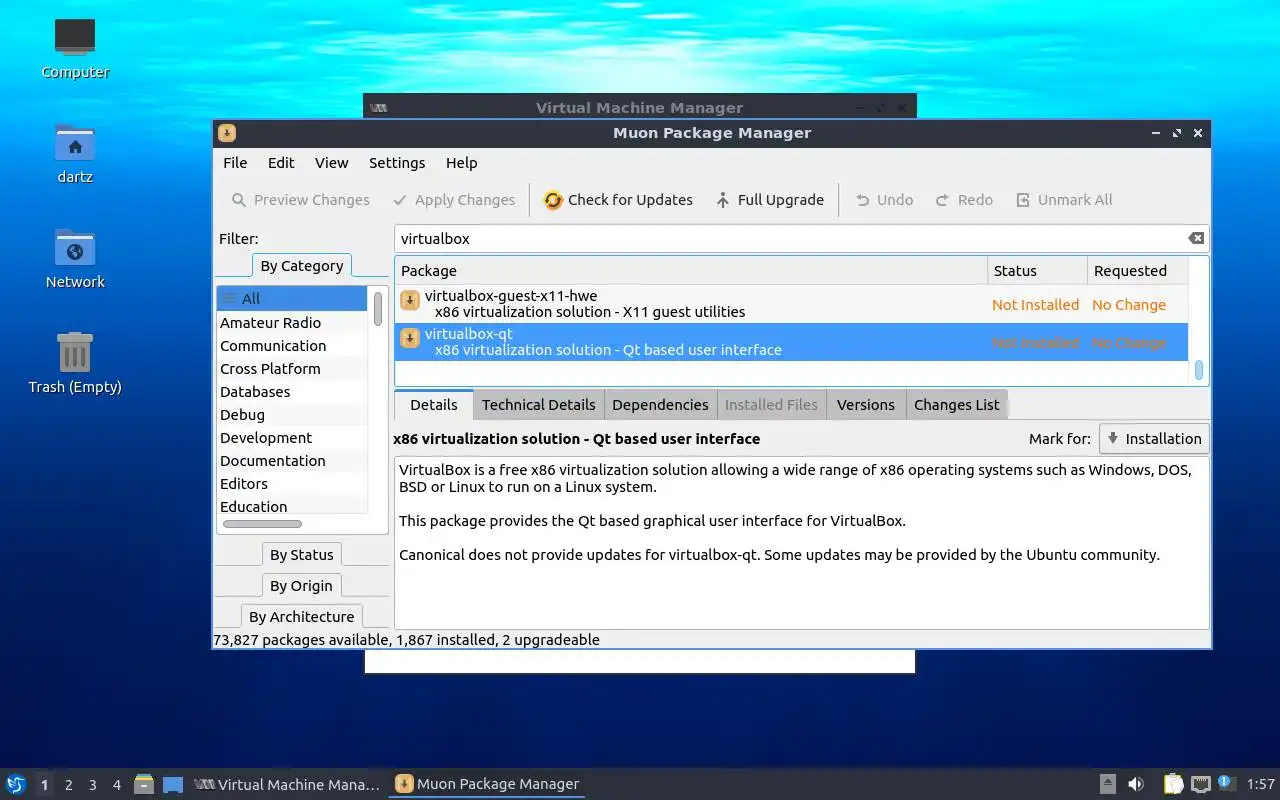Image resolution: width=1280 pixels, height=800 pixels.
Task: Click Preview Changes toolbar button
Action: (x=300, y=200)
